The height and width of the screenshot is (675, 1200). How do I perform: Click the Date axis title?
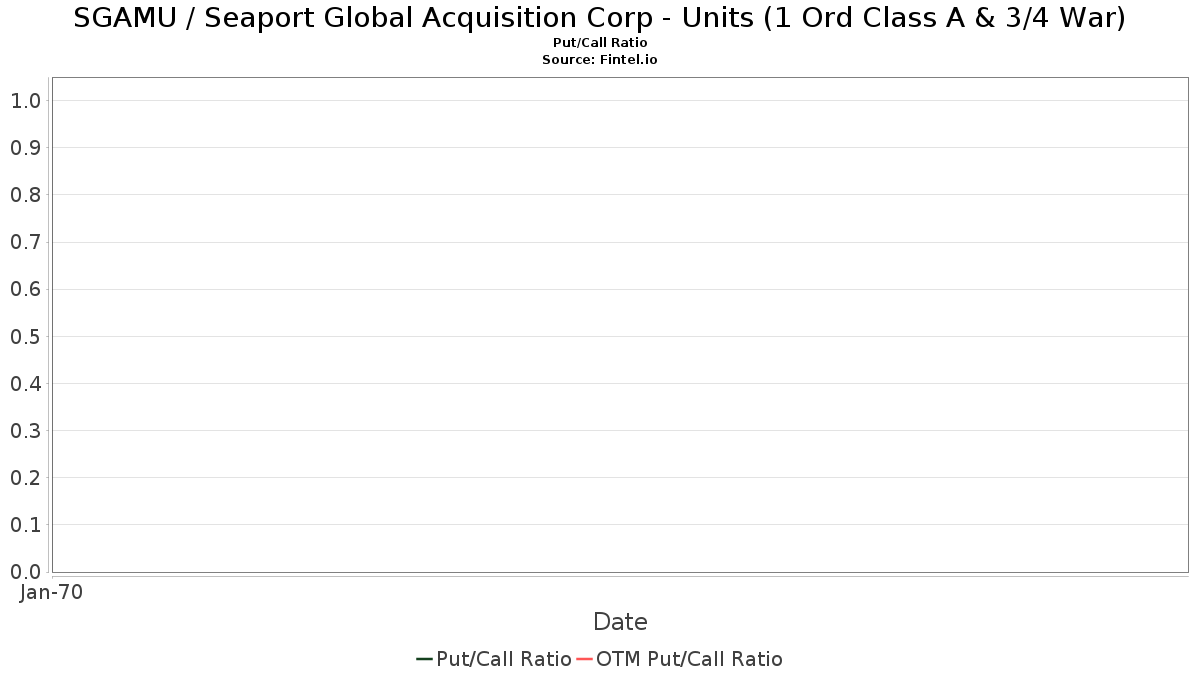620,622
